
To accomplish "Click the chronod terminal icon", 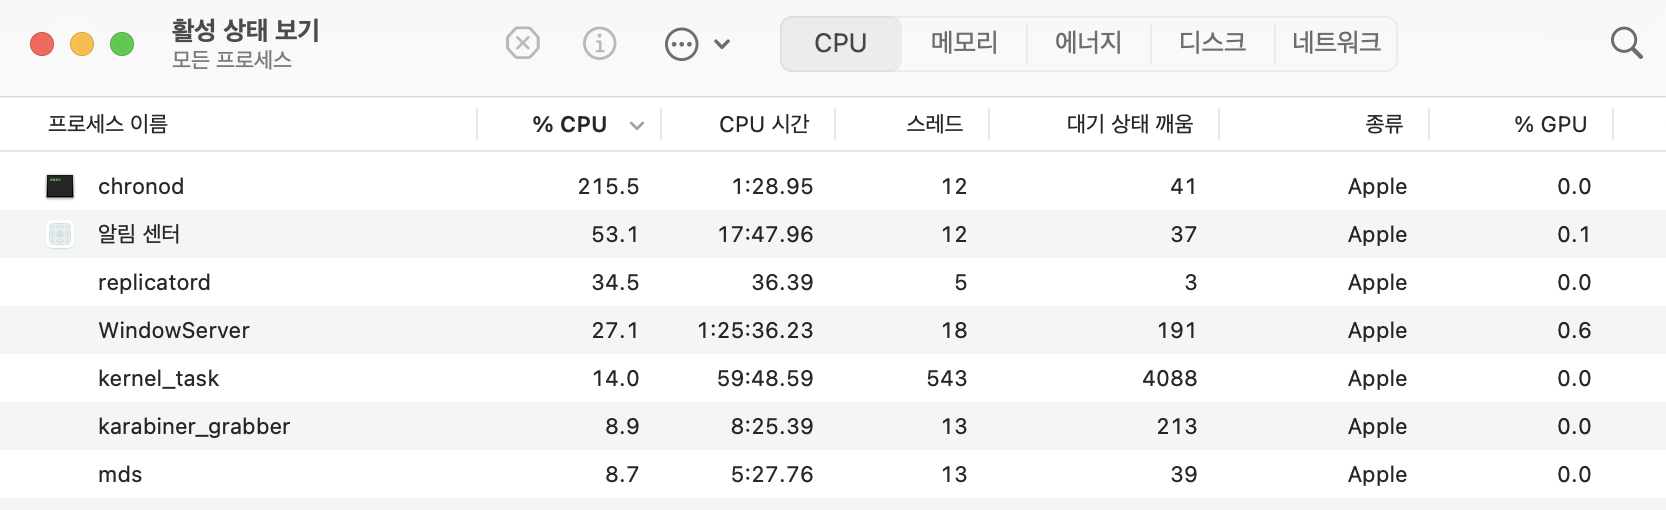I will [60, 186].
